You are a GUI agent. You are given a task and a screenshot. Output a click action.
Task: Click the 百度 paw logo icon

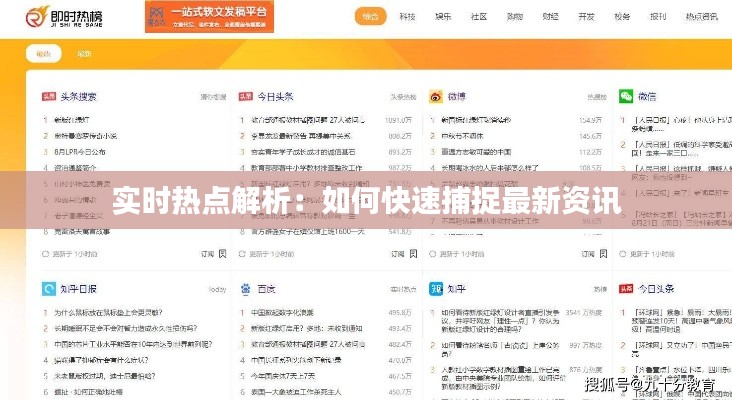tap(246, 289)
